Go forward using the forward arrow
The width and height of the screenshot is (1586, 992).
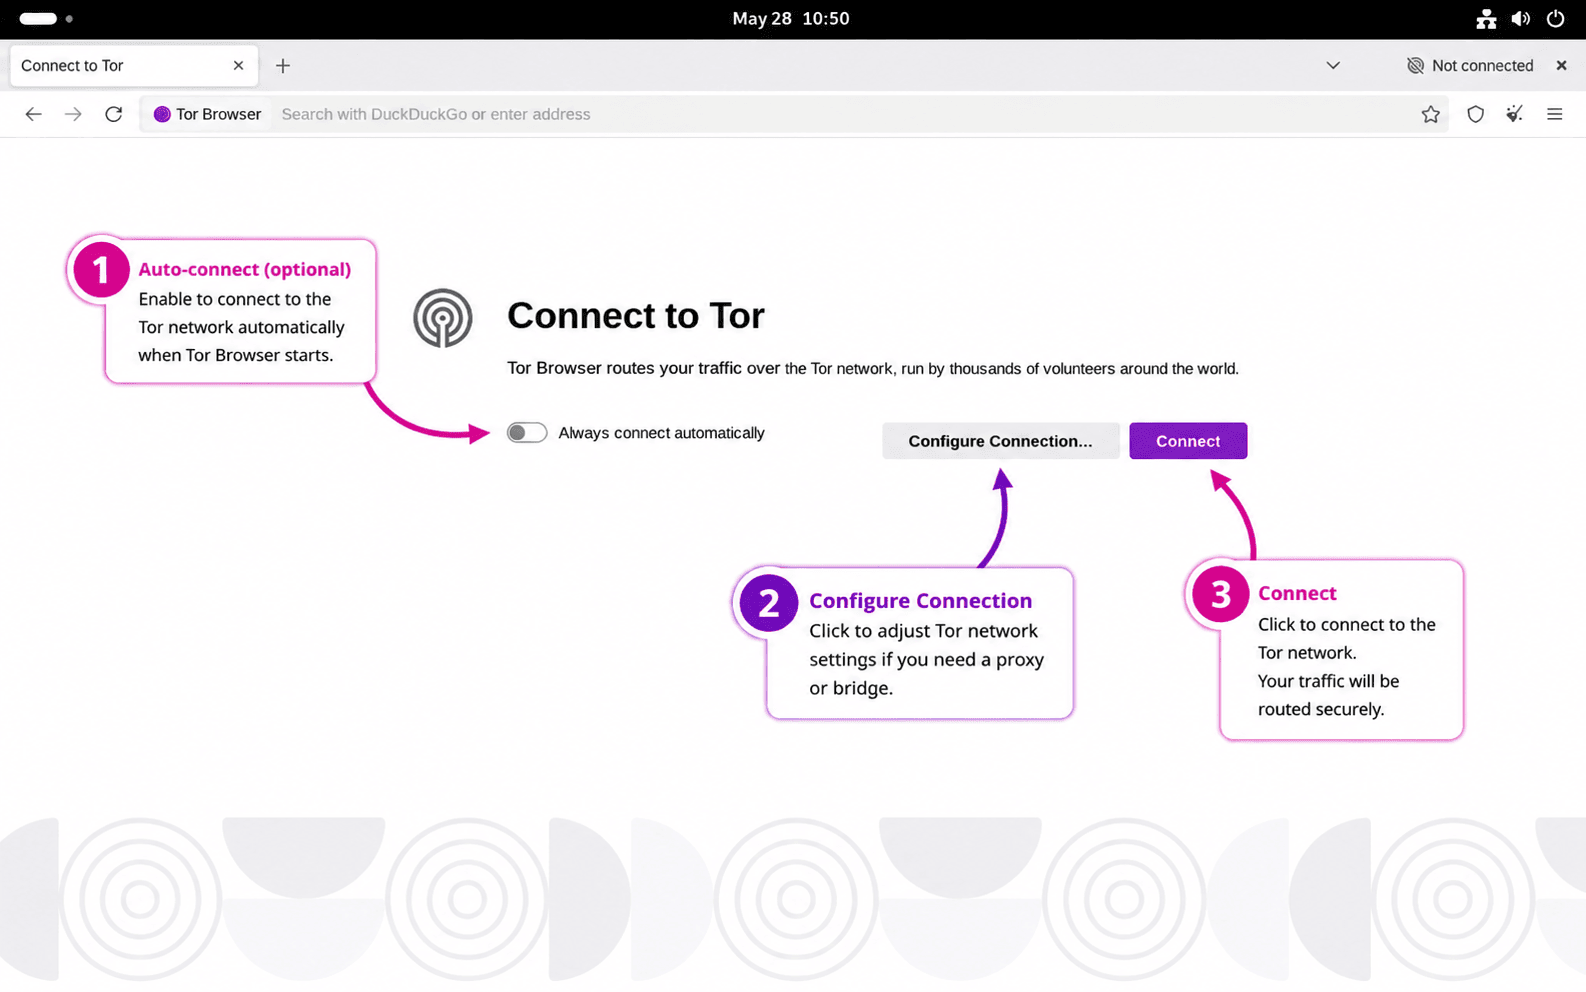click(73, 114)
